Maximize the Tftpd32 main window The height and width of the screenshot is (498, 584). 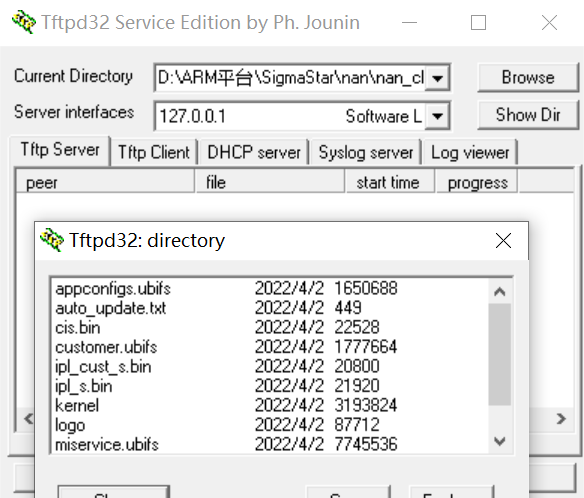pos(478,23)
